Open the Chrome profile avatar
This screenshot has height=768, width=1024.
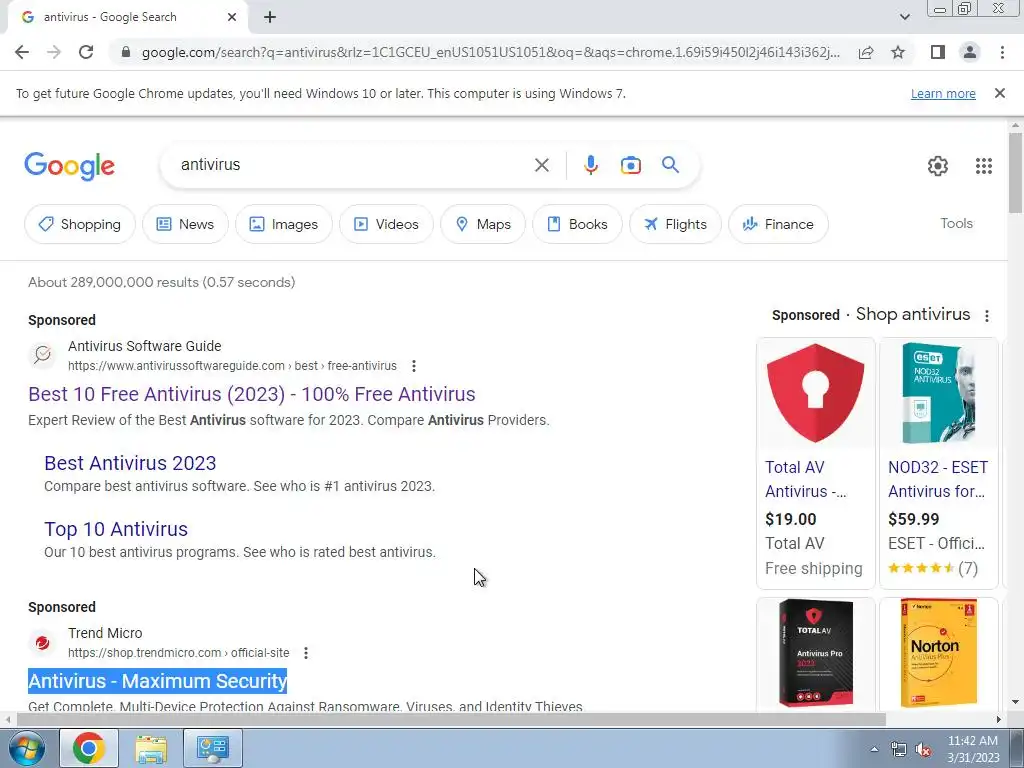pyautogui.click(x=970, y=52)
